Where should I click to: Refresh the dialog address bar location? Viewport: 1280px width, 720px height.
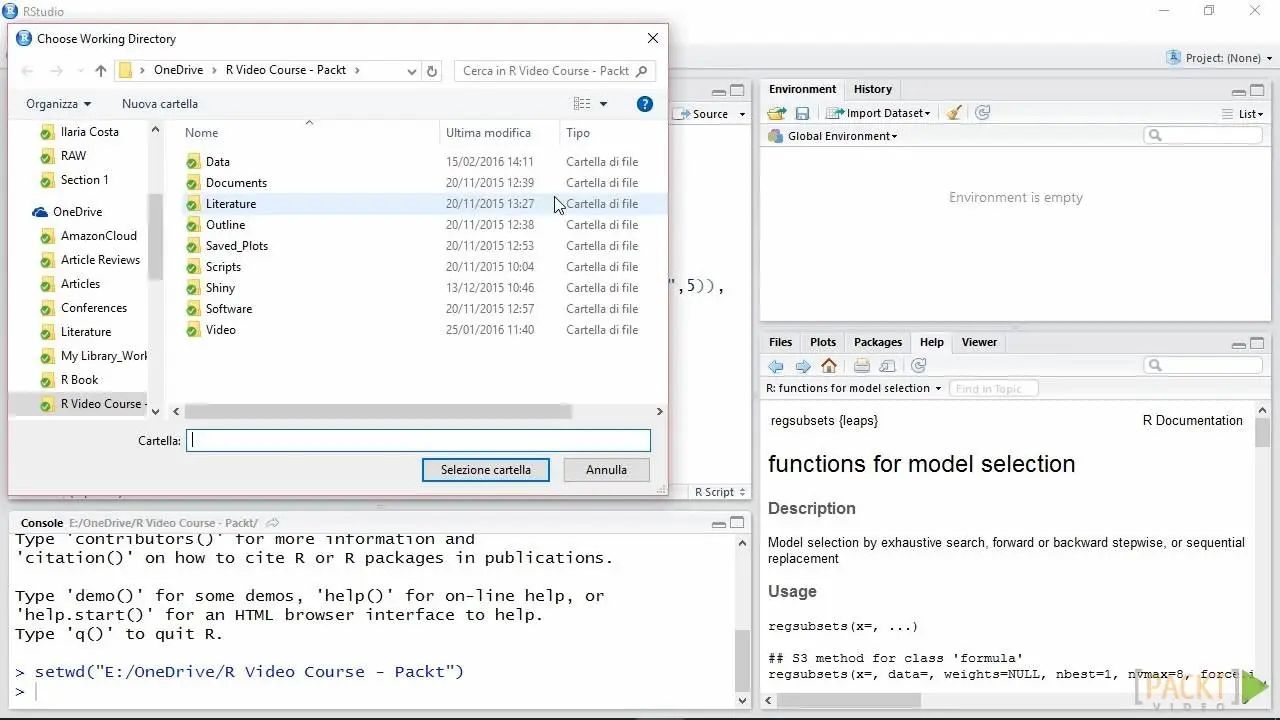point(432,71)
